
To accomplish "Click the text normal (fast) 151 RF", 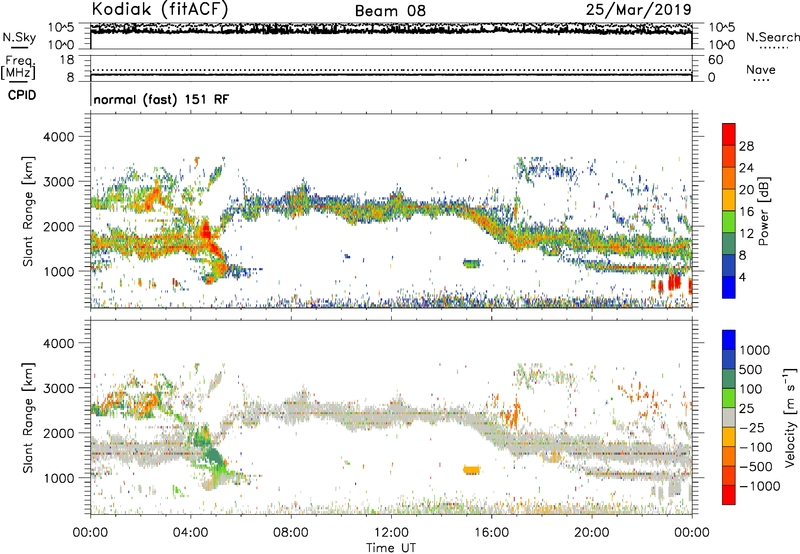I will point(161,99).
